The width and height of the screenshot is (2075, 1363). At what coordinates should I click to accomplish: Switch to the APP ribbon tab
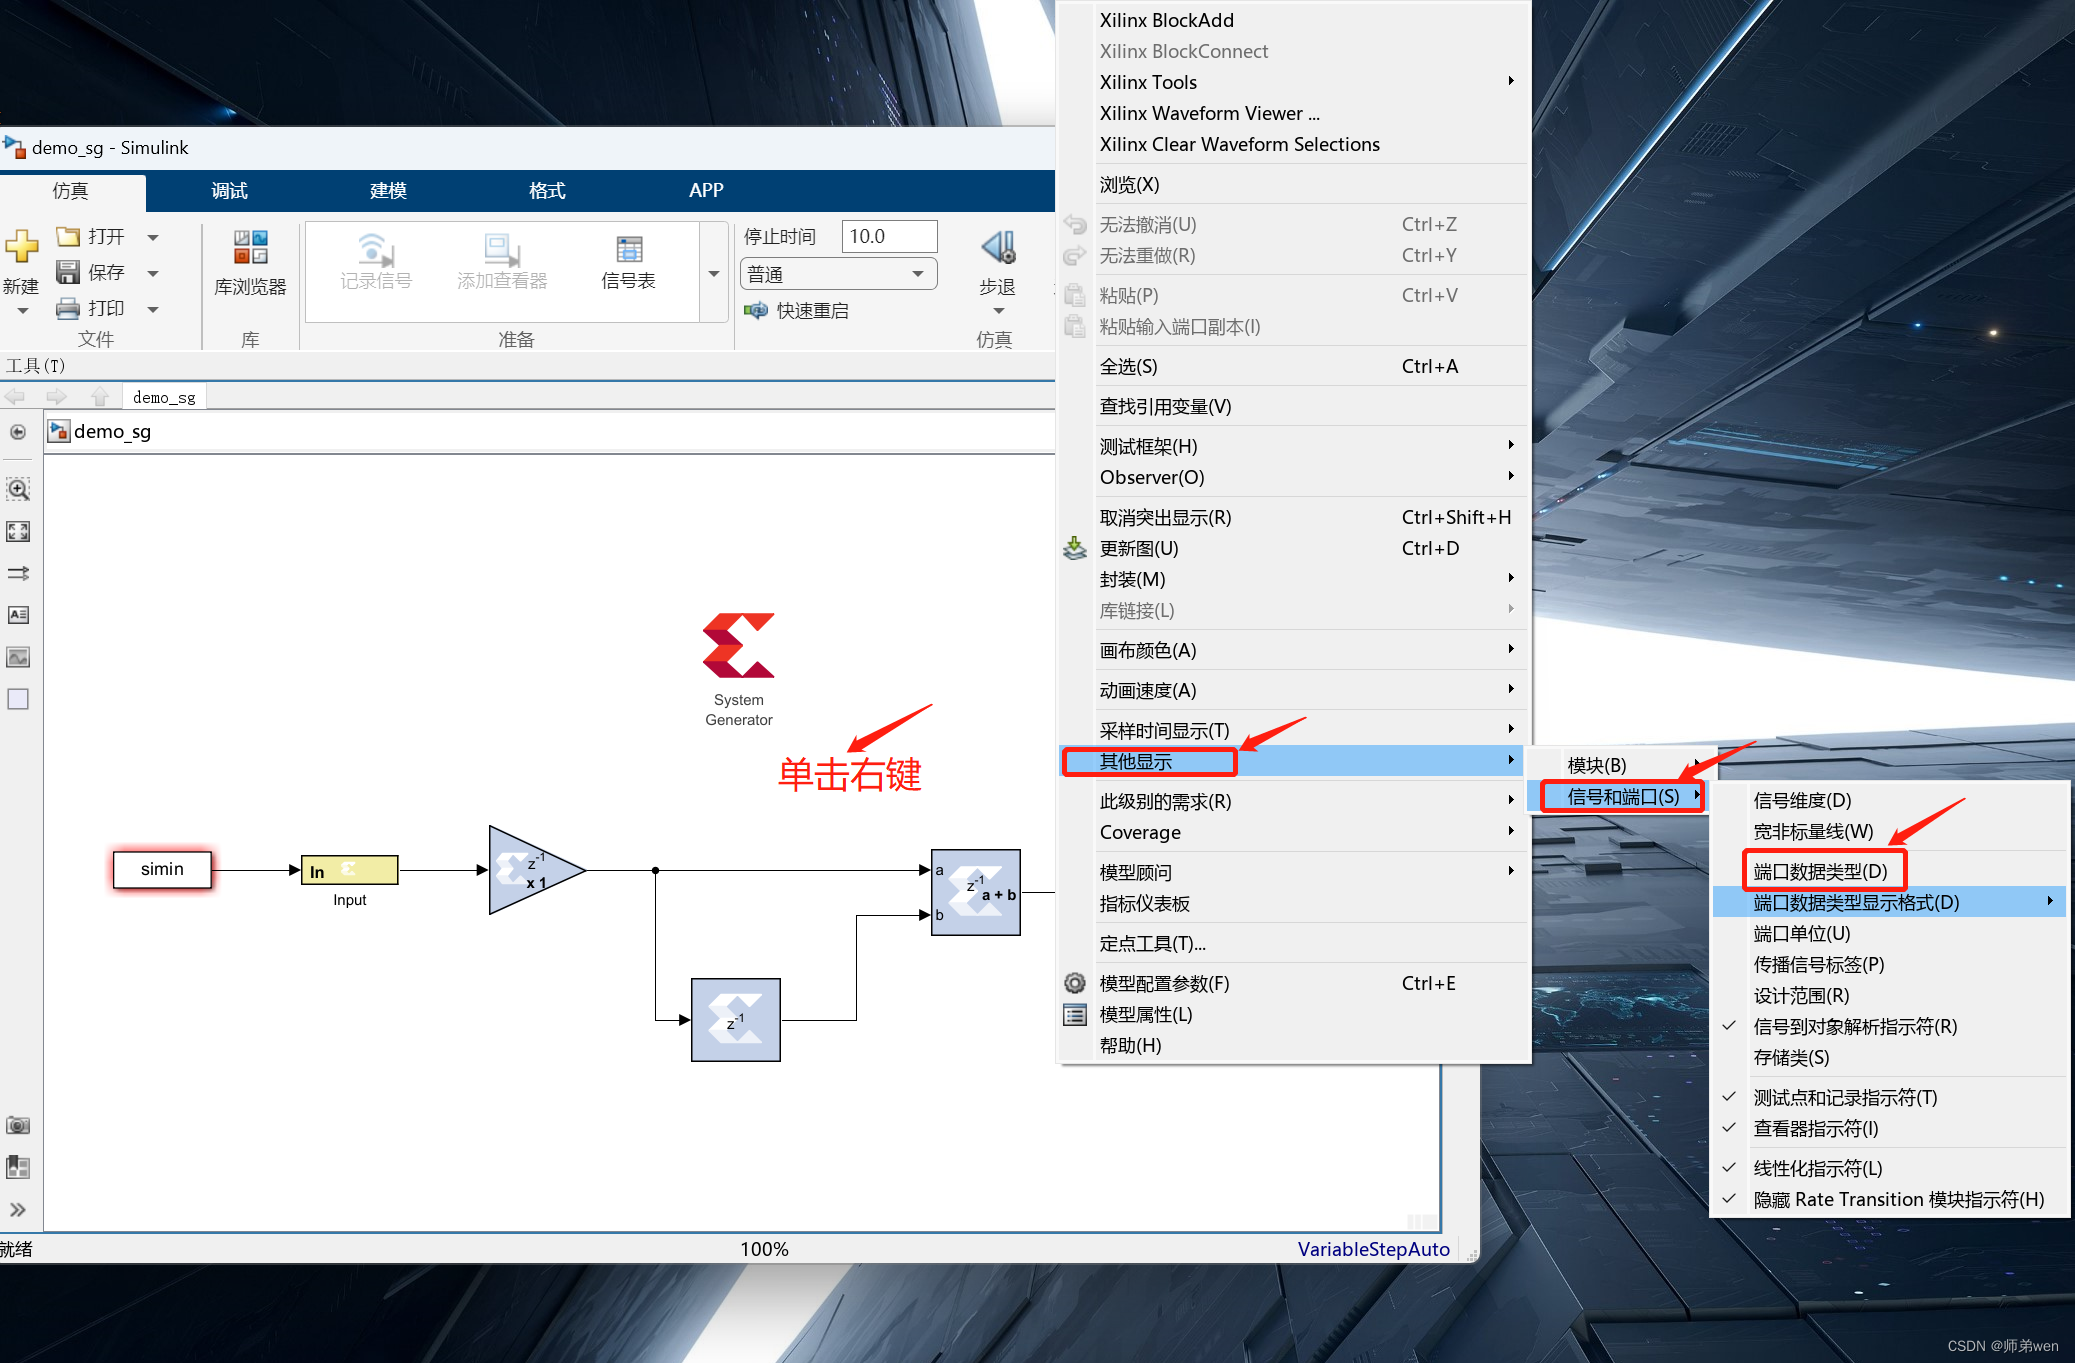pyautogui.click(x=706, y=190)
